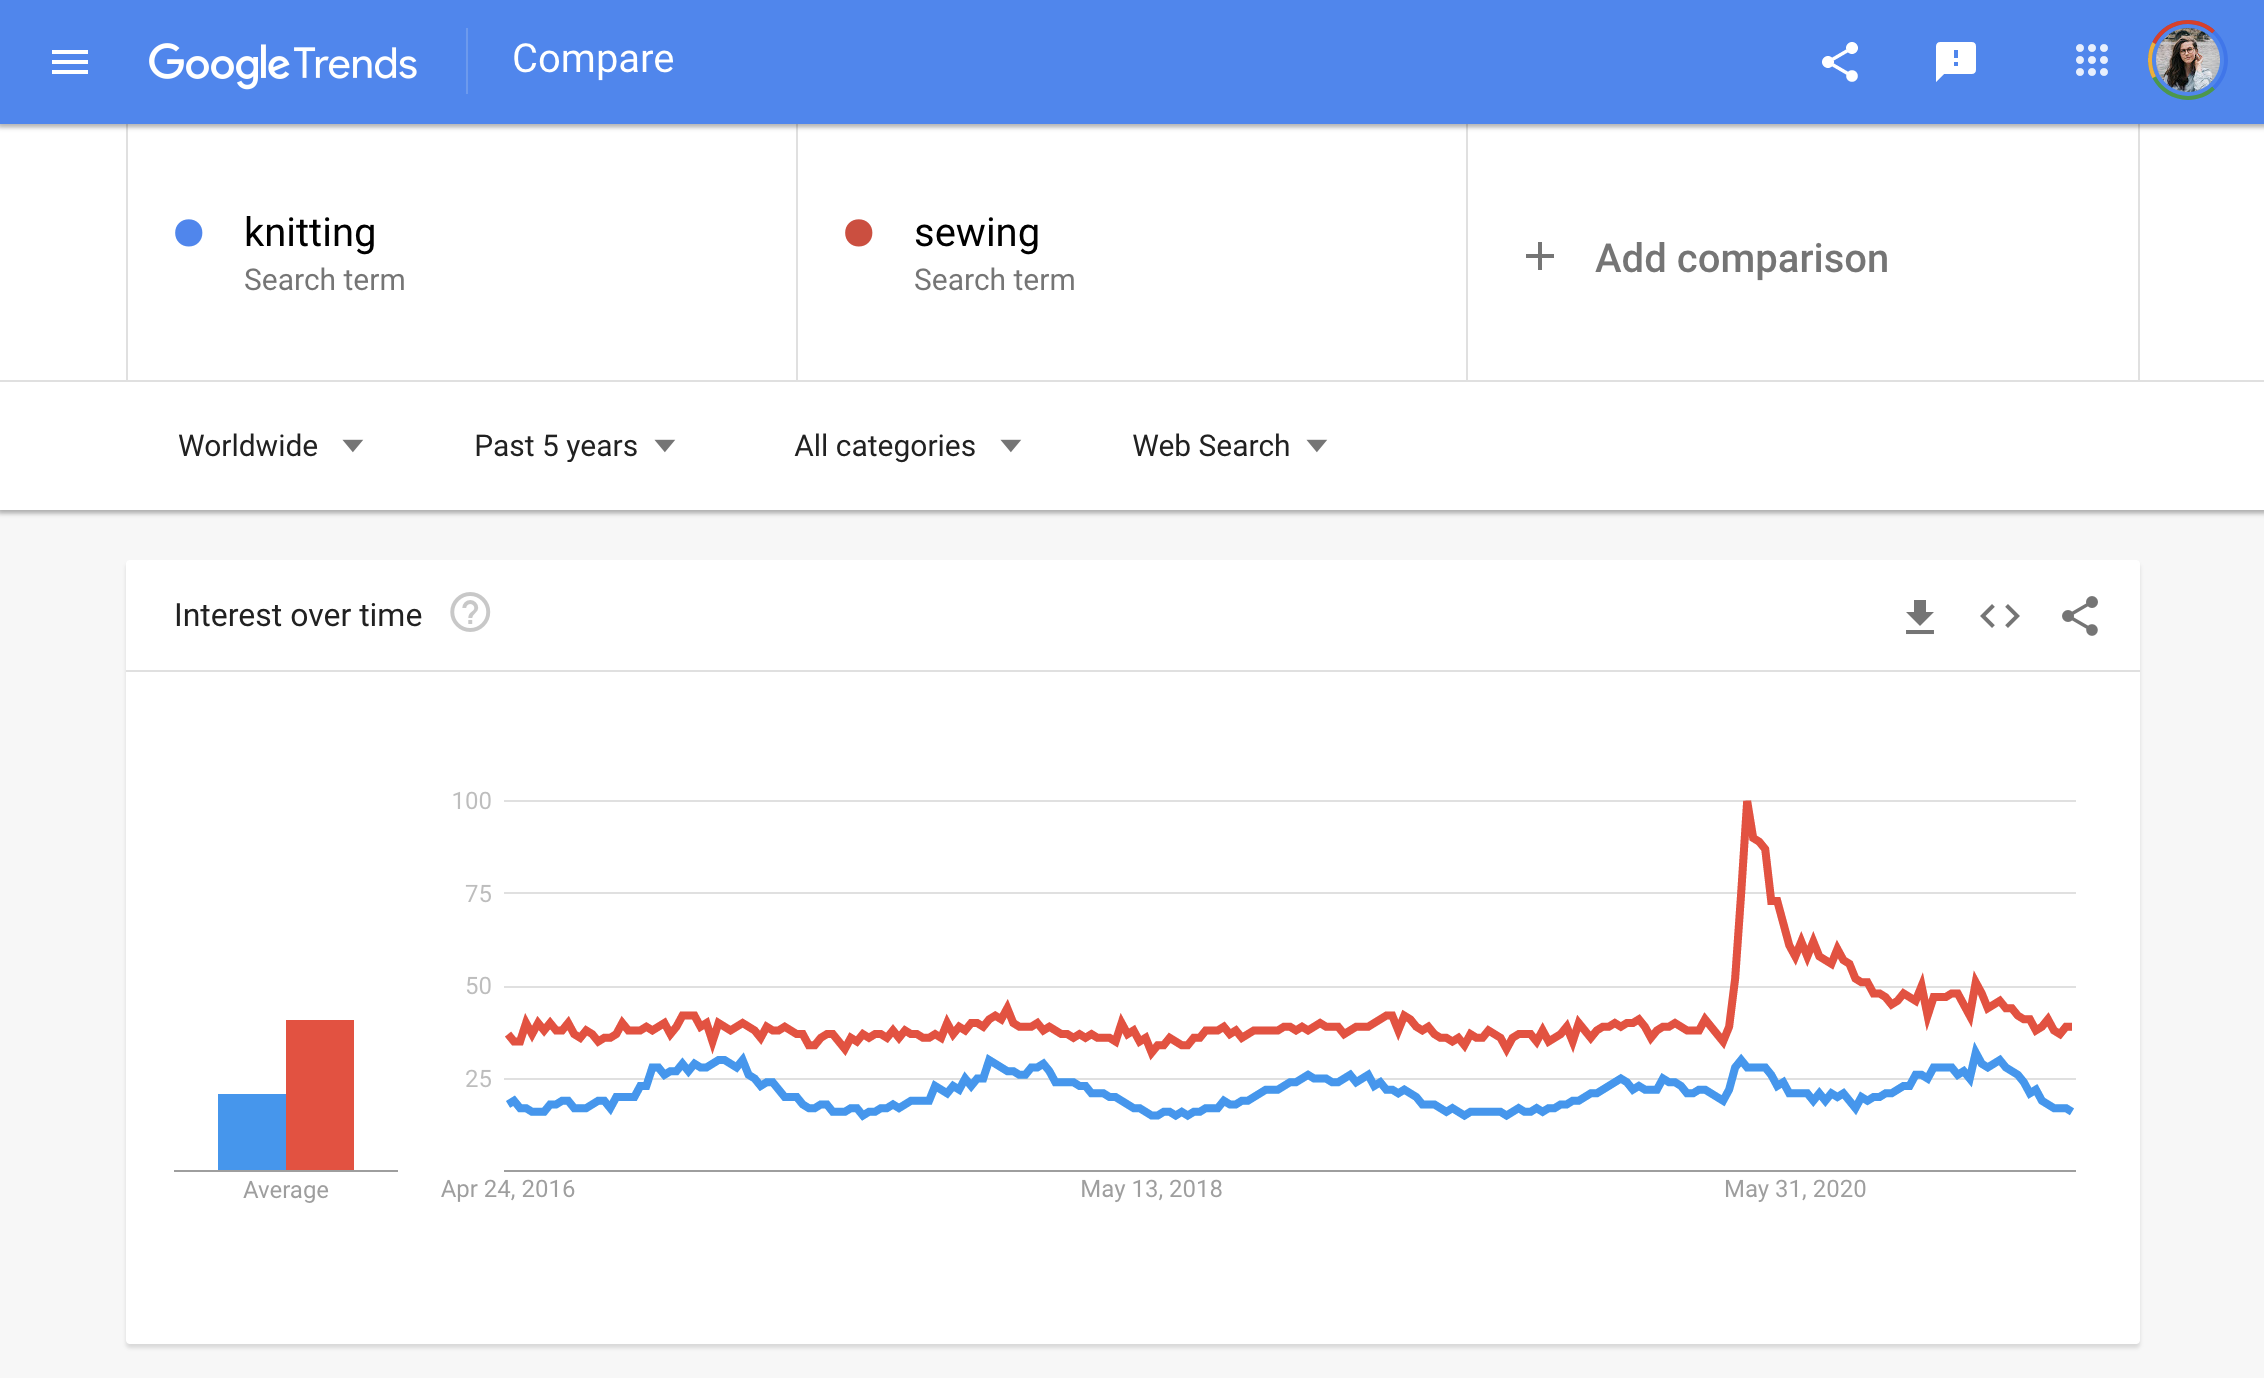This screenshot has height=1378, width=2264.
Task: Click the blue knitting color dot
Action: [189, 233]
